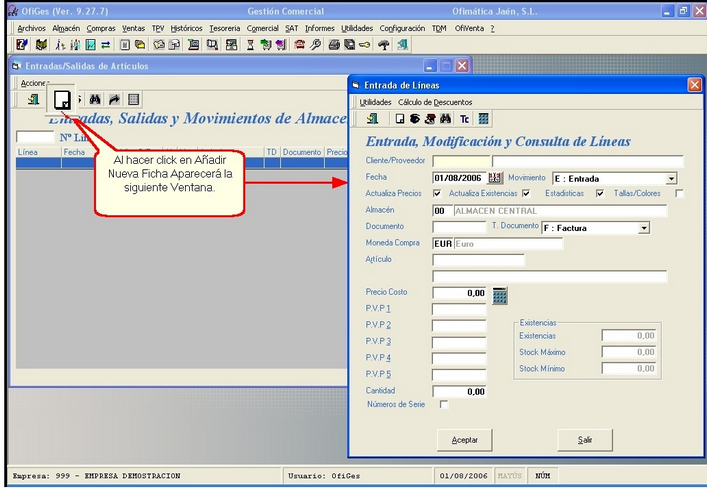707x488 pixels.
Task: Click the eye view icon in Entrada de Líneas
Action: pos(415,119)
